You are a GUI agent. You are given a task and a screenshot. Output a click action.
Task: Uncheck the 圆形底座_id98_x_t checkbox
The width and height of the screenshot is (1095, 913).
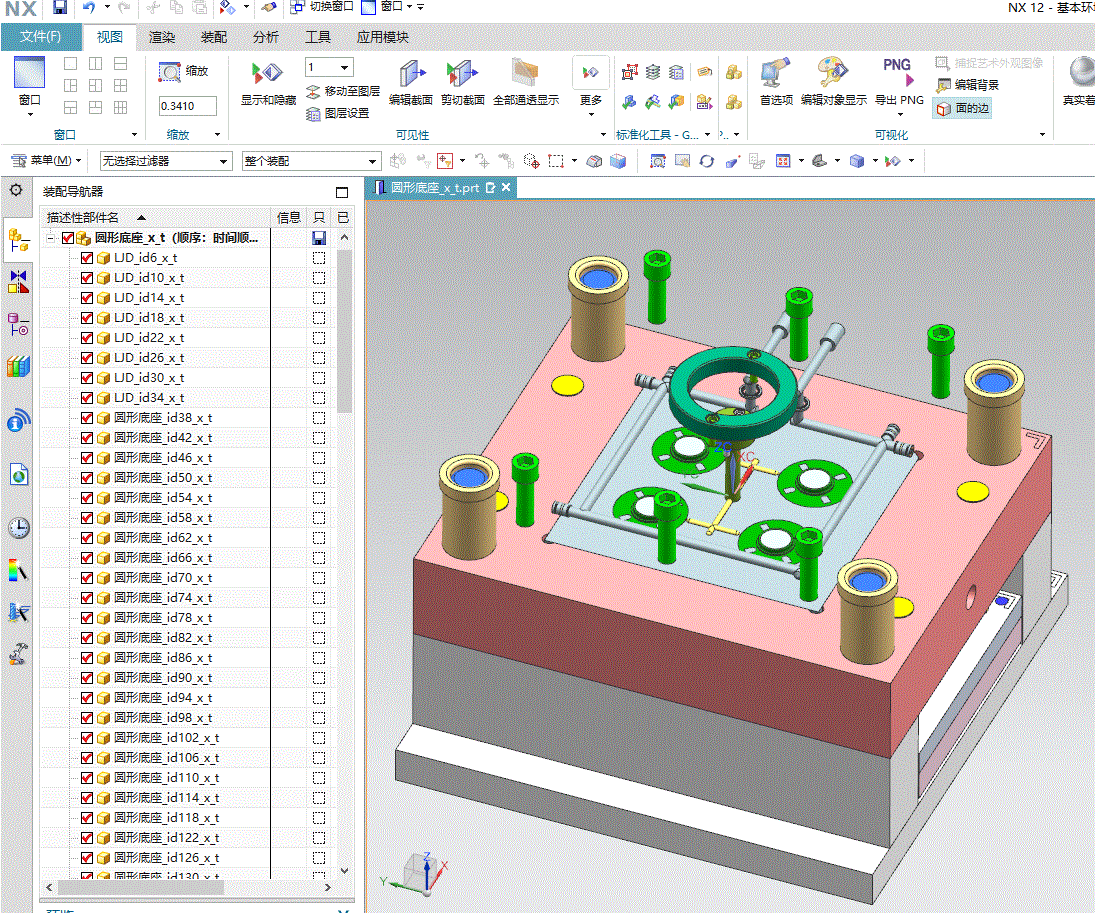click(87, 718)
